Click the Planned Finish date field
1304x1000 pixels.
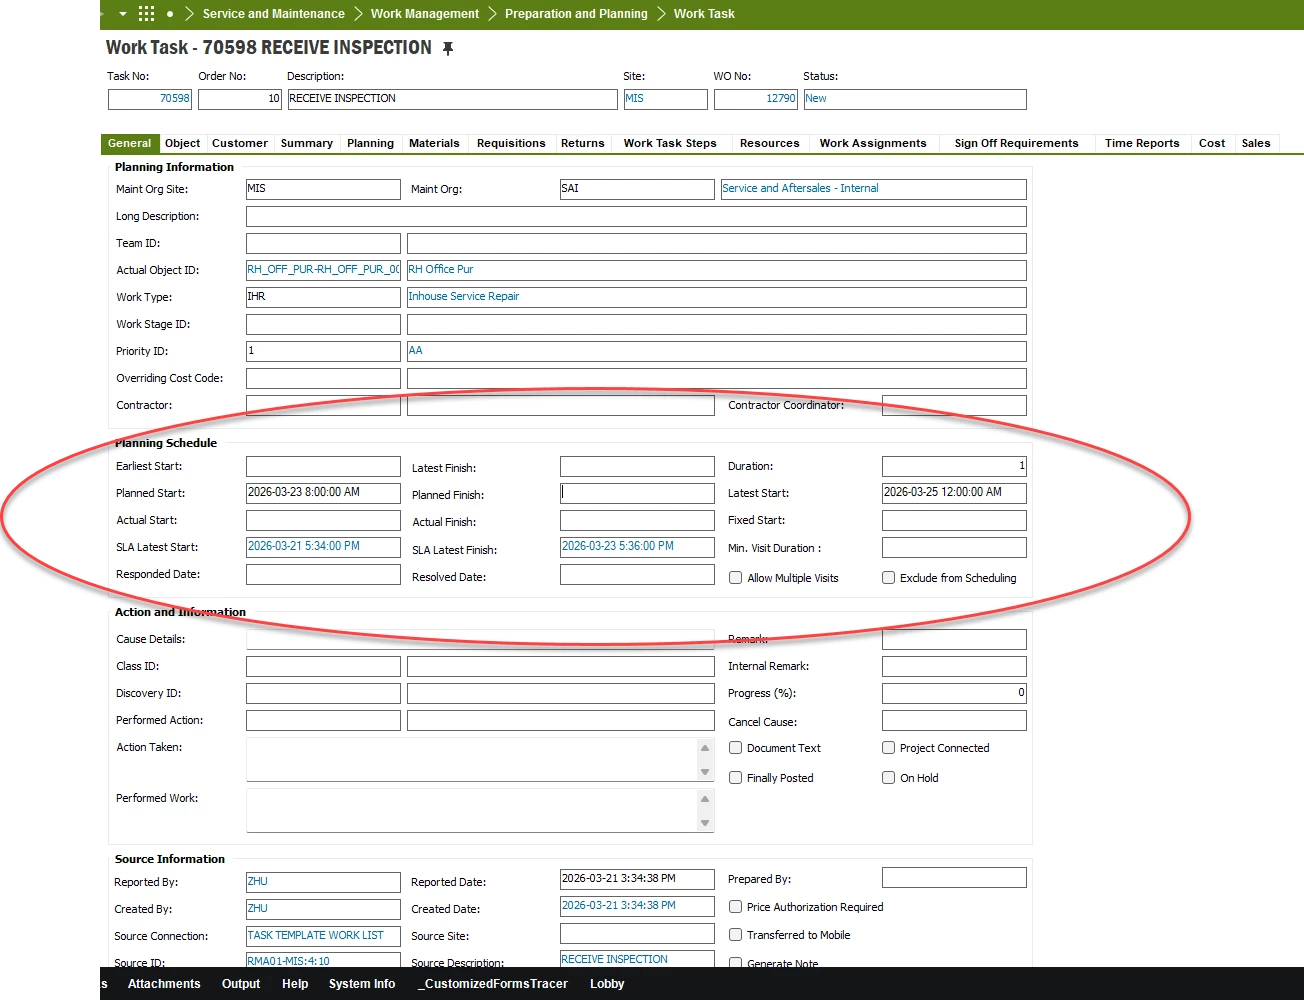click(637, 493)
